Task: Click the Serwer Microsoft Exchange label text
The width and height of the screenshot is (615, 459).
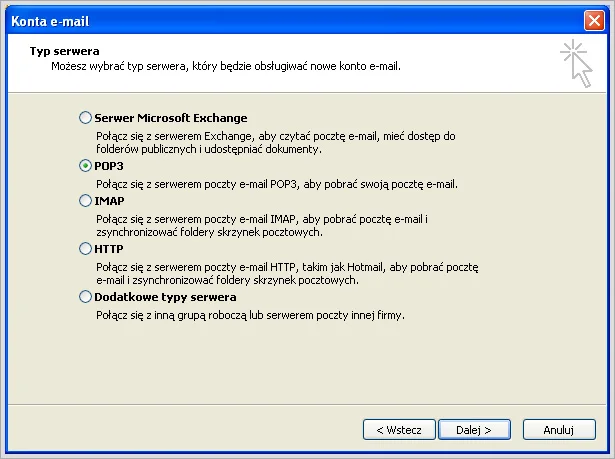Action: click(170, 118)
